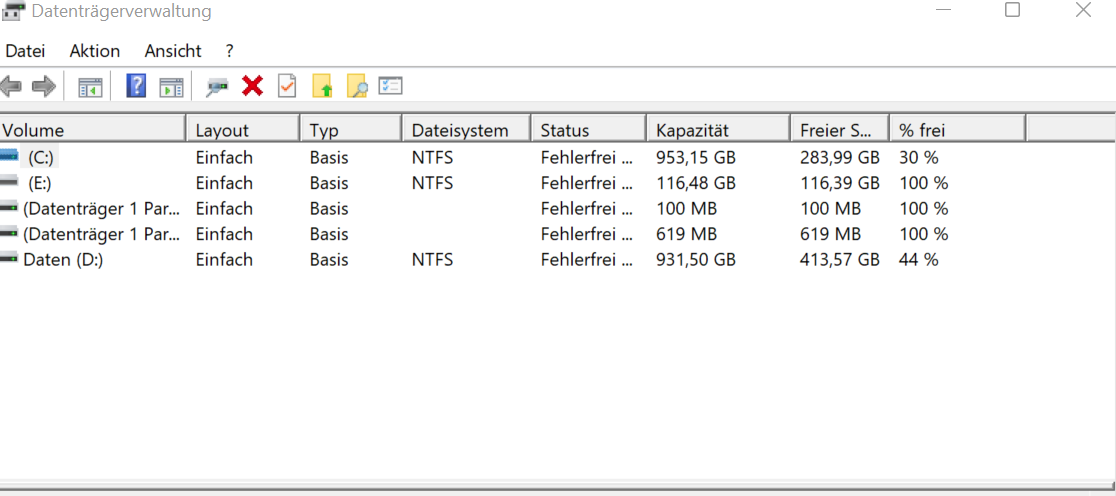Screen dimensions: 1116x496
Task: Click the folder search magnifier icon
Action: click(357, 87)
